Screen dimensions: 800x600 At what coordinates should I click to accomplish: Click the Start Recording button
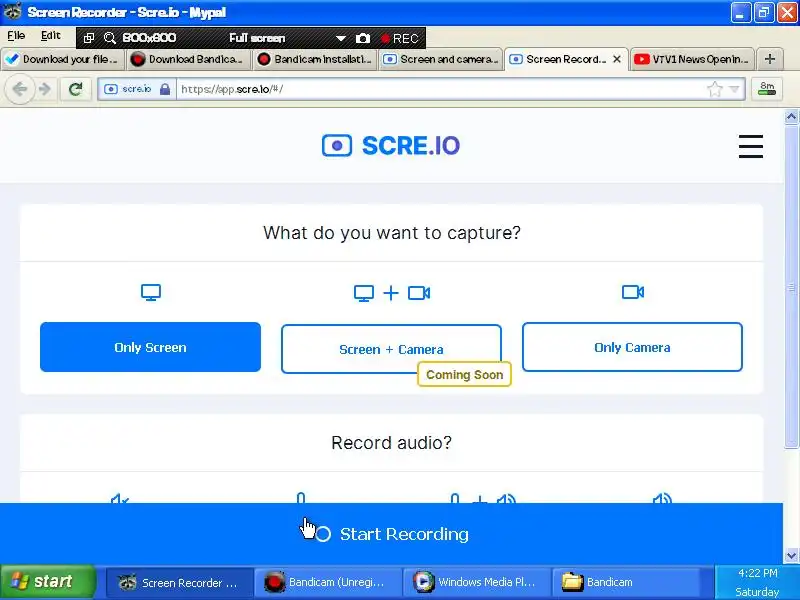(391, 534)
